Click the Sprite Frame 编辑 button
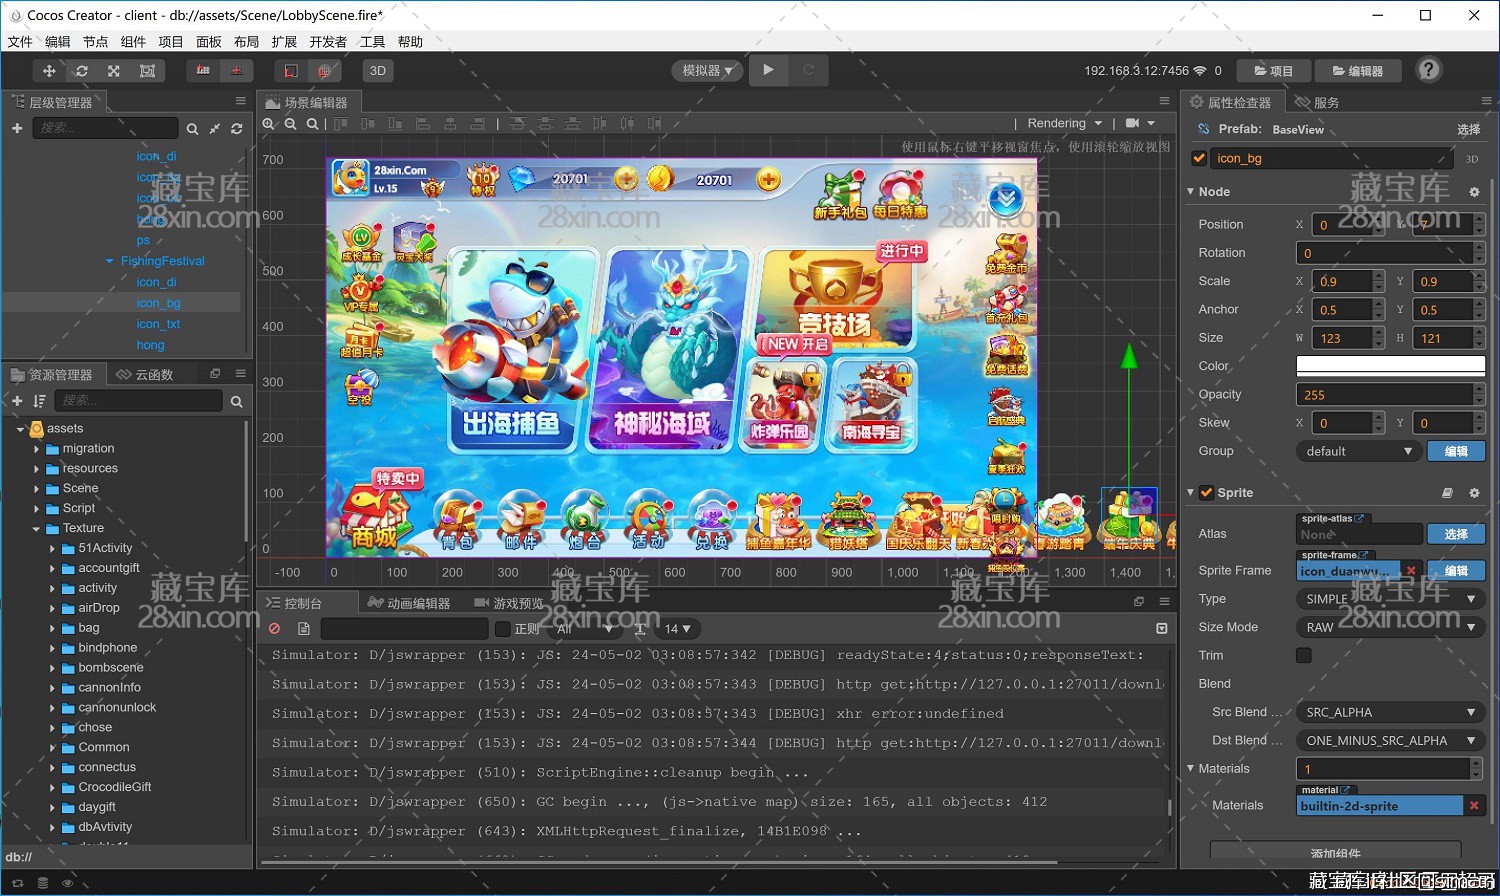 (x=1456, y=571)
